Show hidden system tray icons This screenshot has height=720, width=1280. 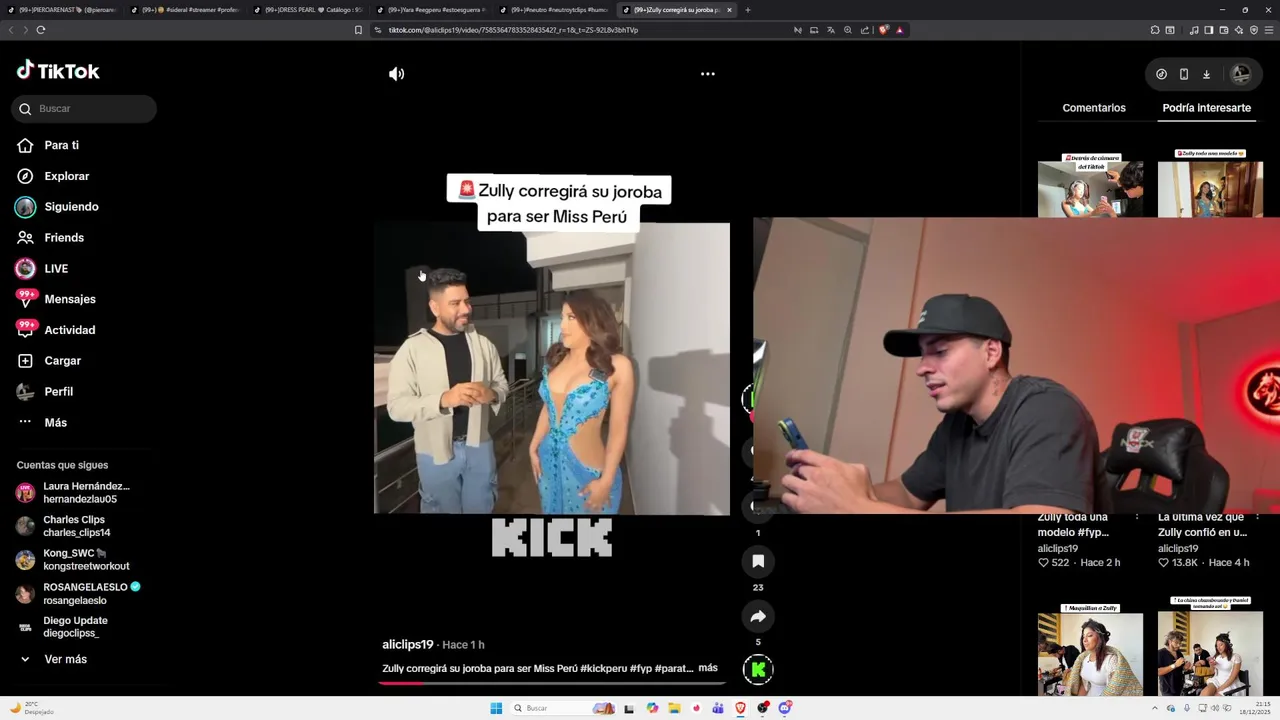point(1155,708)
